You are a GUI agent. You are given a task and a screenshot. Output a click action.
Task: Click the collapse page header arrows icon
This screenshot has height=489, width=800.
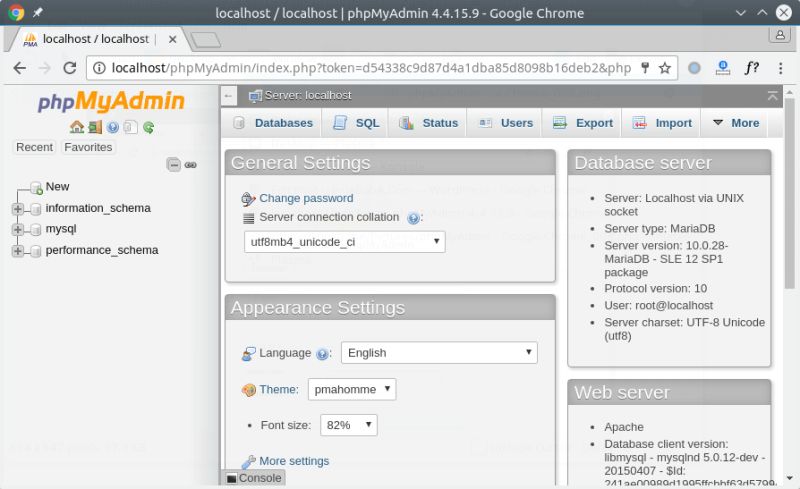[x=772, y=95]
